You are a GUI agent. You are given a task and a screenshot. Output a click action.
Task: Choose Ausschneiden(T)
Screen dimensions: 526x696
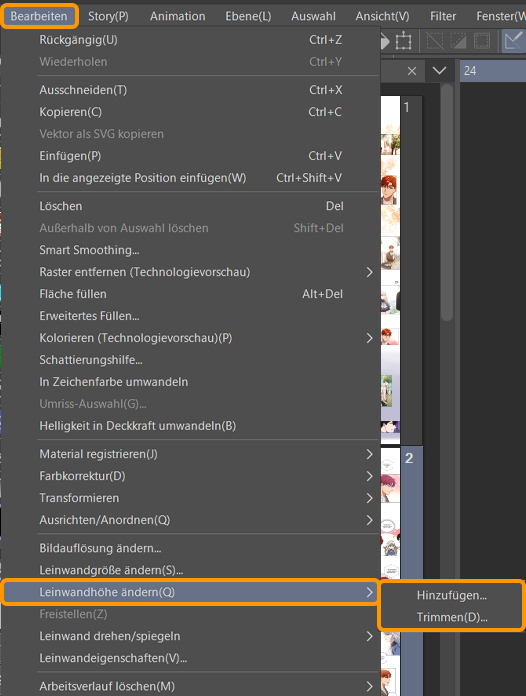(x=190, y=90)
